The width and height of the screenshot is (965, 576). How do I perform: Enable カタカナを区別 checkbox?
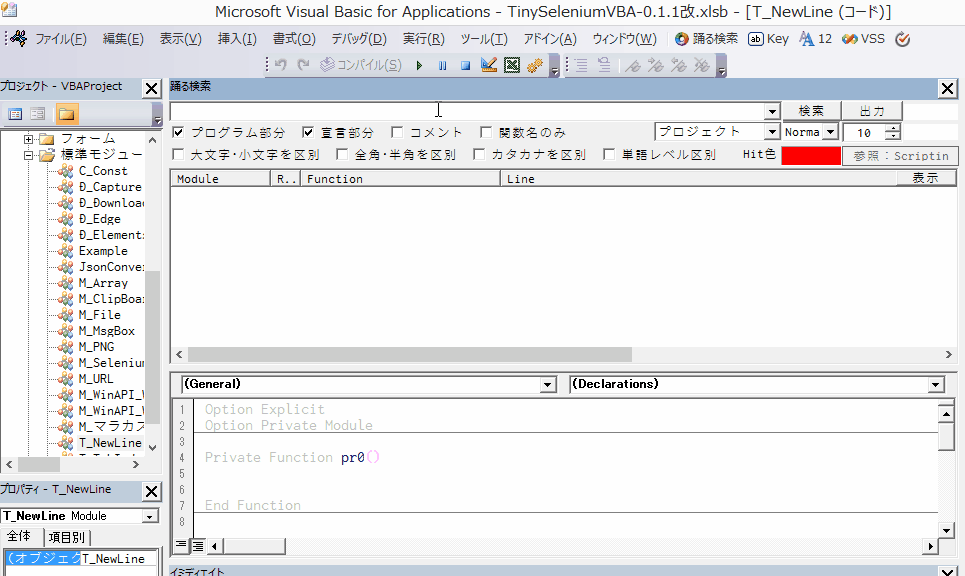click(x=479, y=154)
